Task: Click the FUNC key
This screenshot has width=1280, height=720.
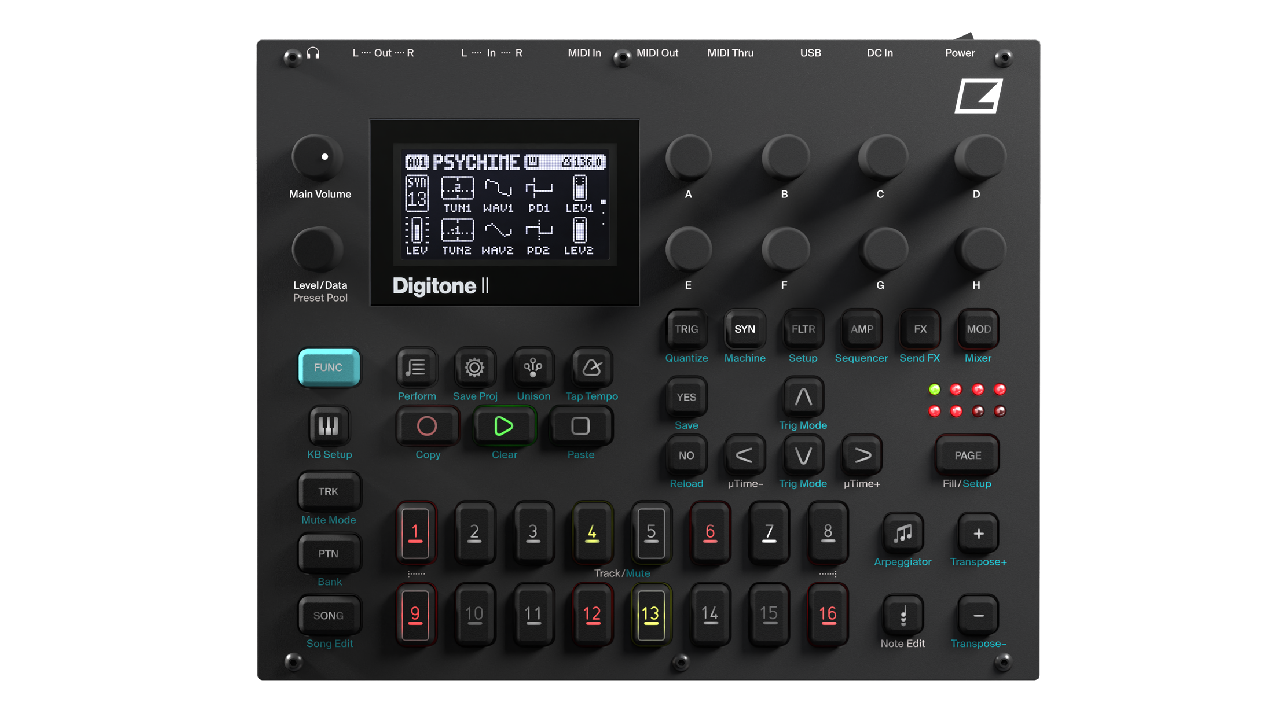Action: 328,368
